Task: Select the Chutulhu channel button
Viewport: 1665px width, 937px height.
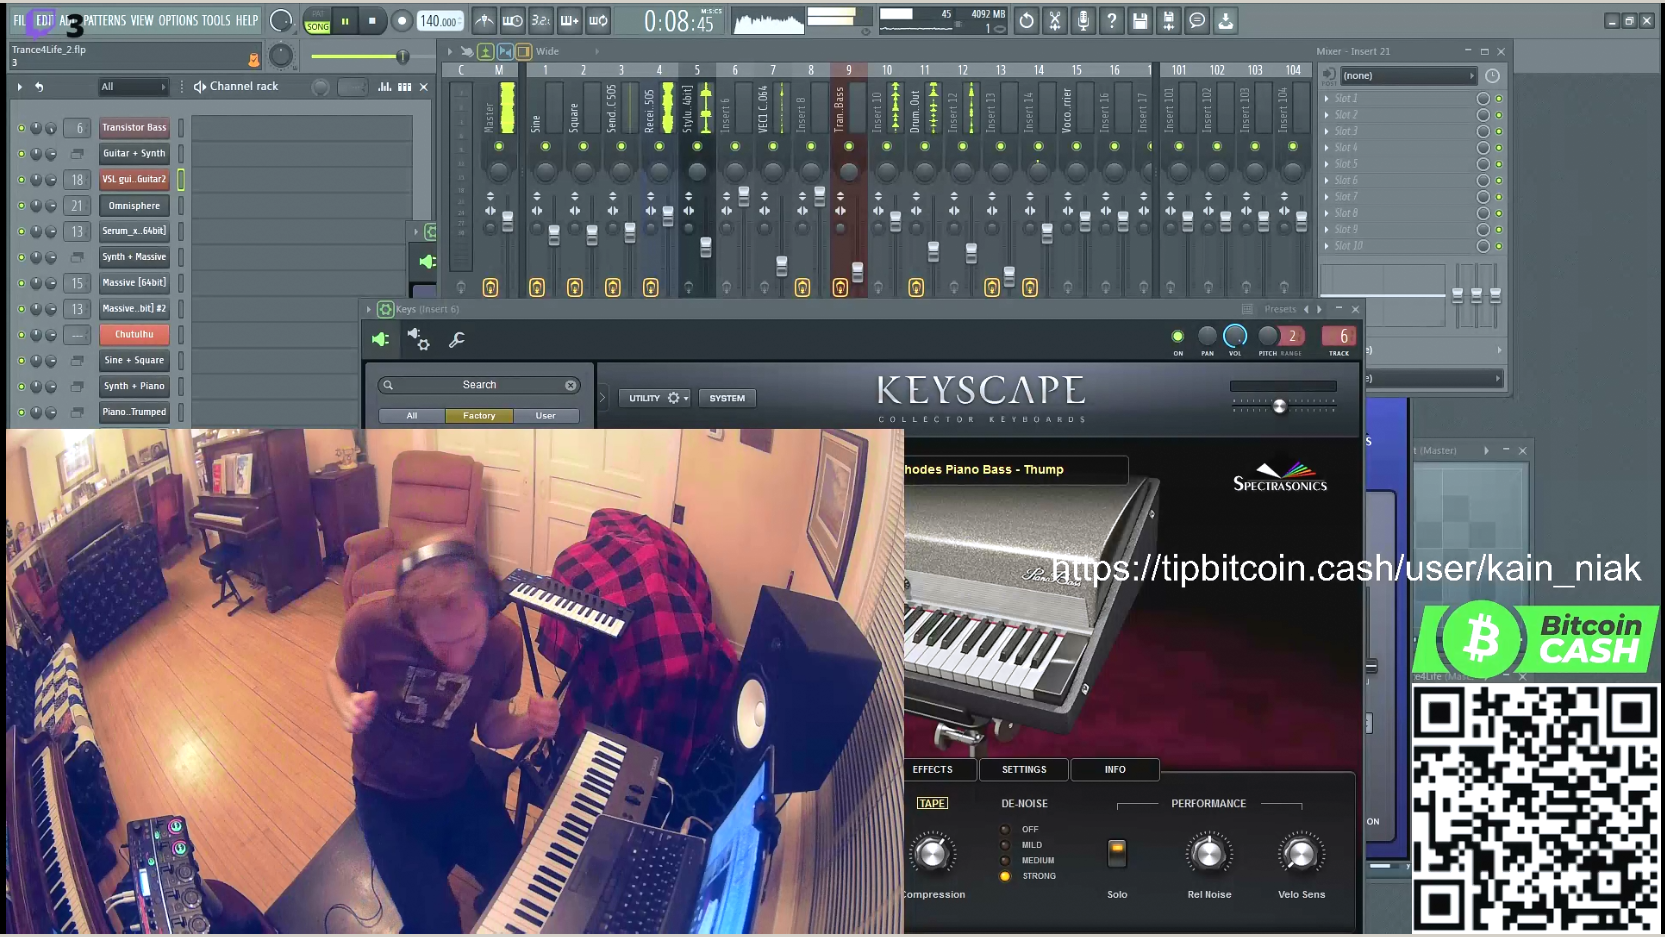Action: click(134, 335)
